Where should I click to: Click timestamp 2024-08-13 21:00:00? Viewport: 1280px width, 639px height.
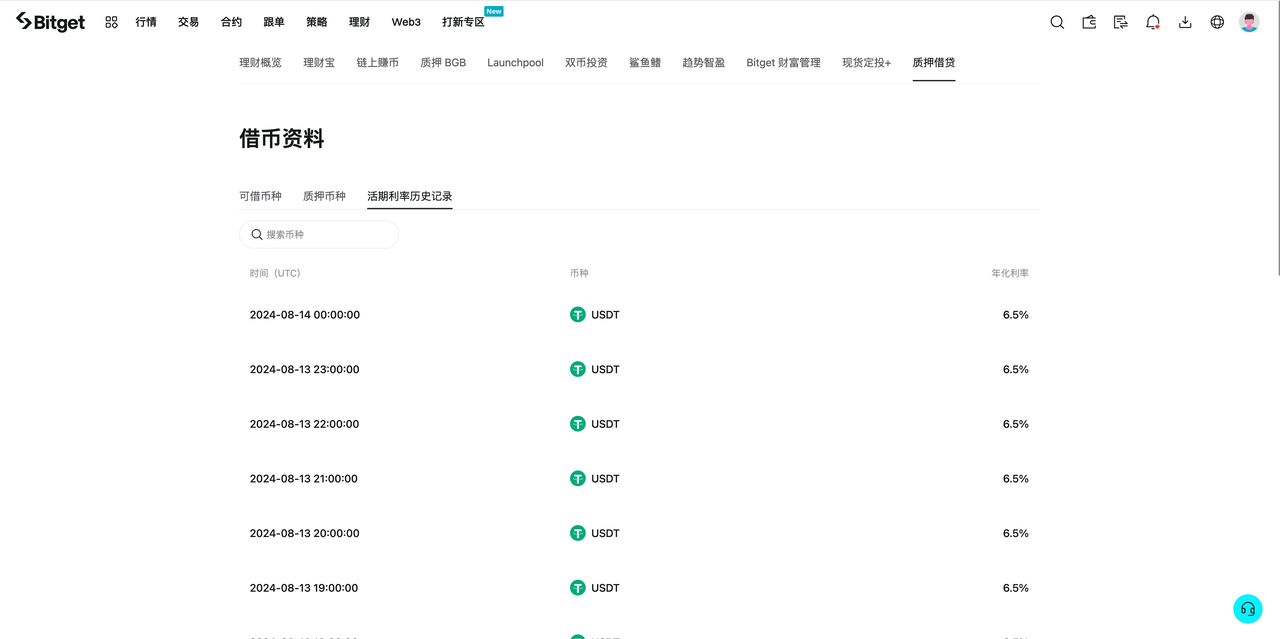(x=303, y=479)
